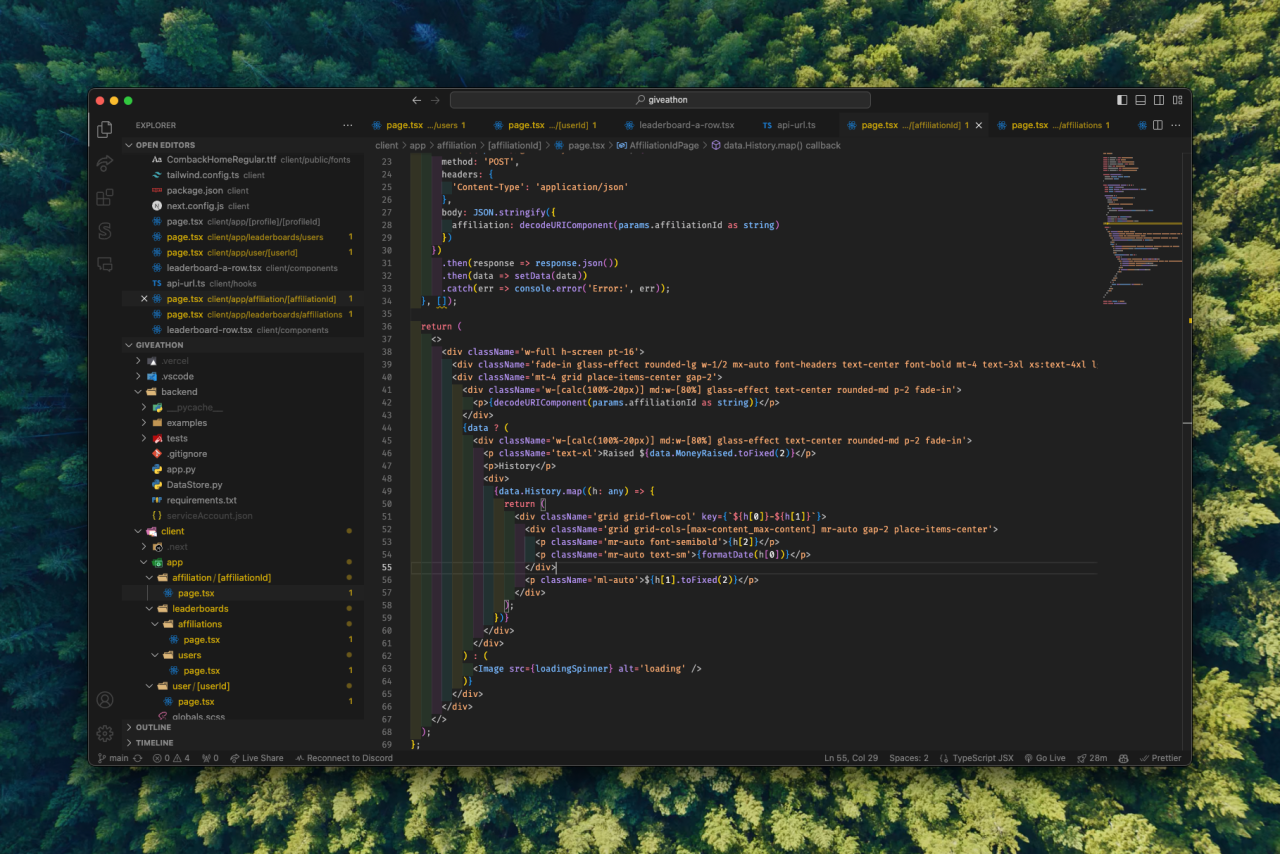Click the Accounts icon in activity bar
Viewport: 1280px width, 854px height.
coord(104,700)
